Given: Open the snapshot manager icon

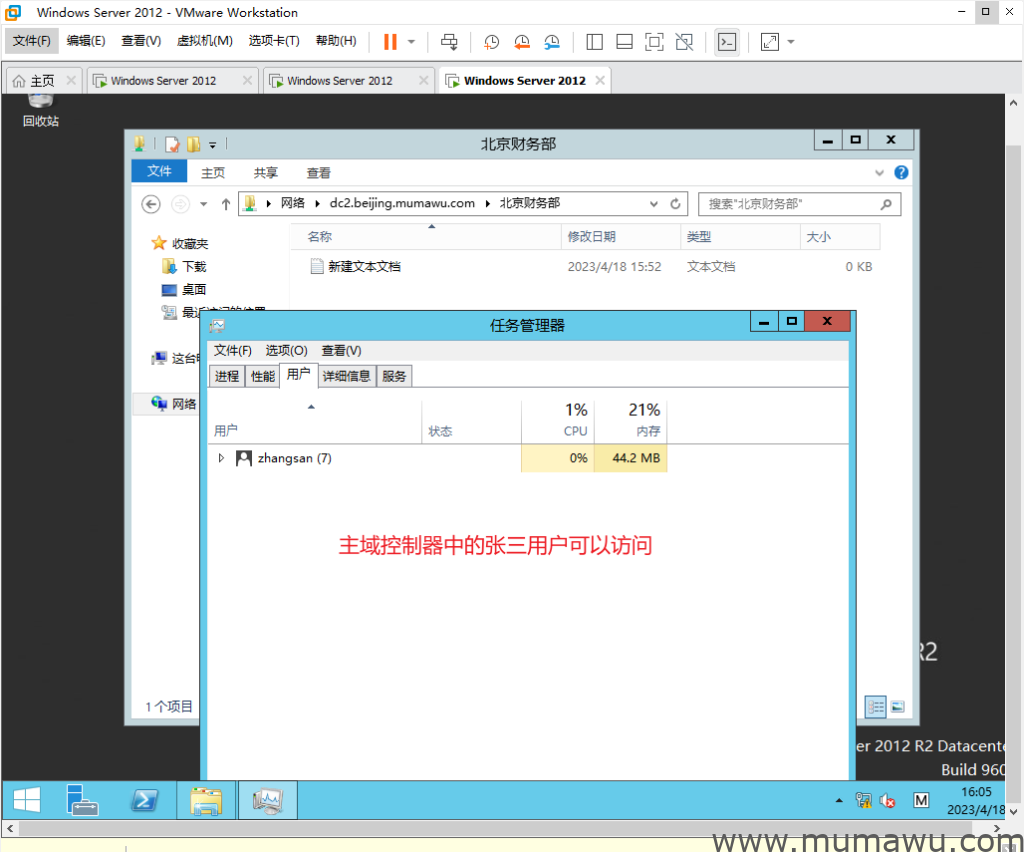Looking at the screenshot, I should pyautogui.click(x=552, y=42).
